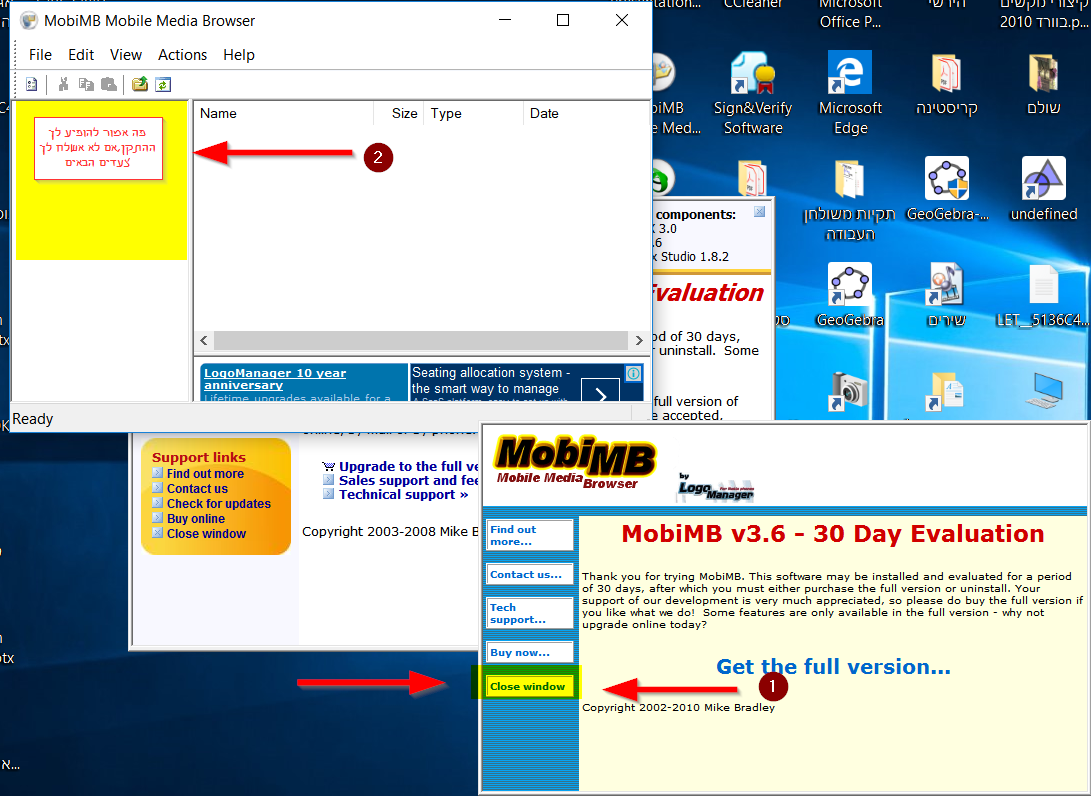1091x796 pixels.
Task: Click Tech support... in evaluation dialog
Action: pyautogui.click(x=529, y=613)
